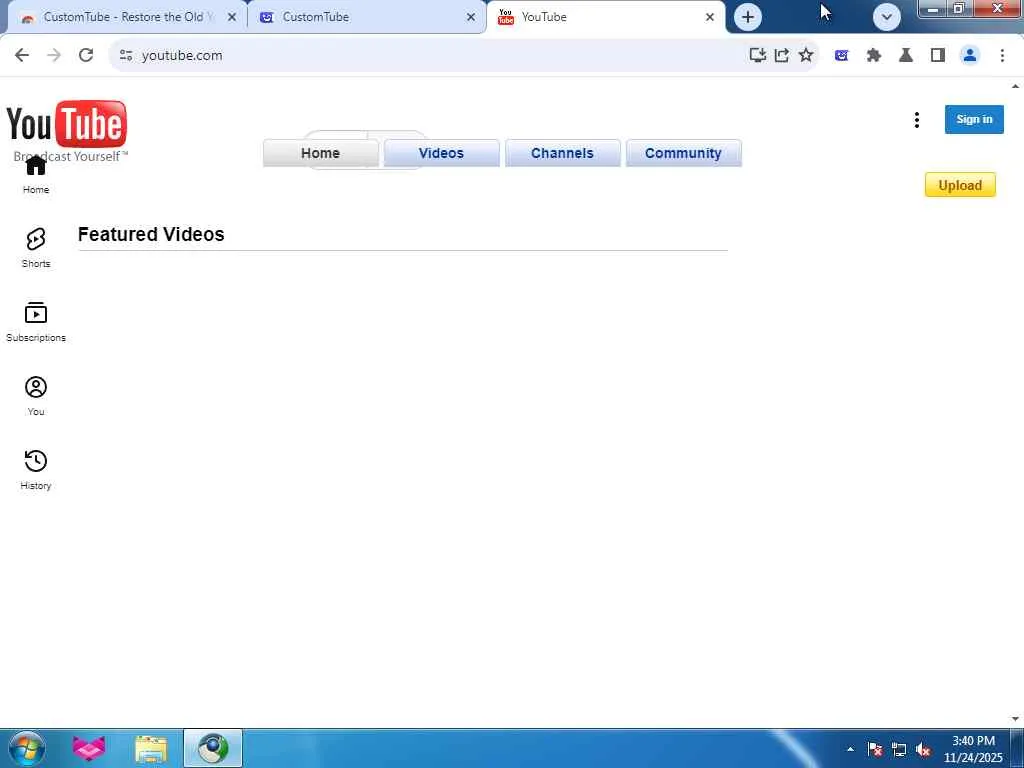This screenshot has height=768, width=1024.
Task: Open History in the sidebar
Action: coord(35,470)
